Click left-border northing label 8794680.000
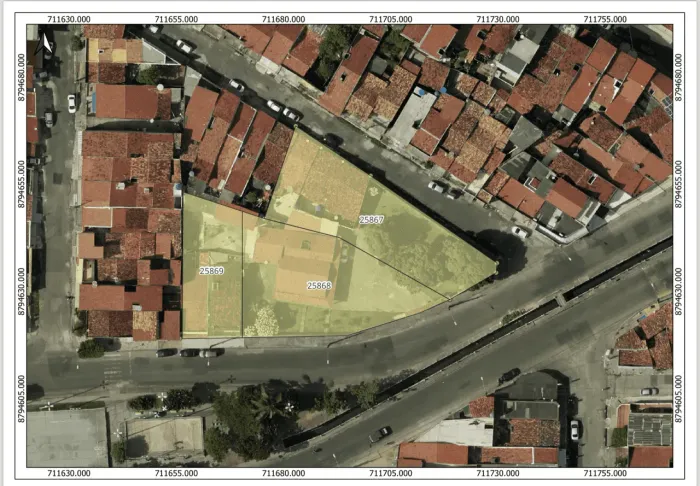The height and width of the screenshot is (486, 700). [21, 77]
